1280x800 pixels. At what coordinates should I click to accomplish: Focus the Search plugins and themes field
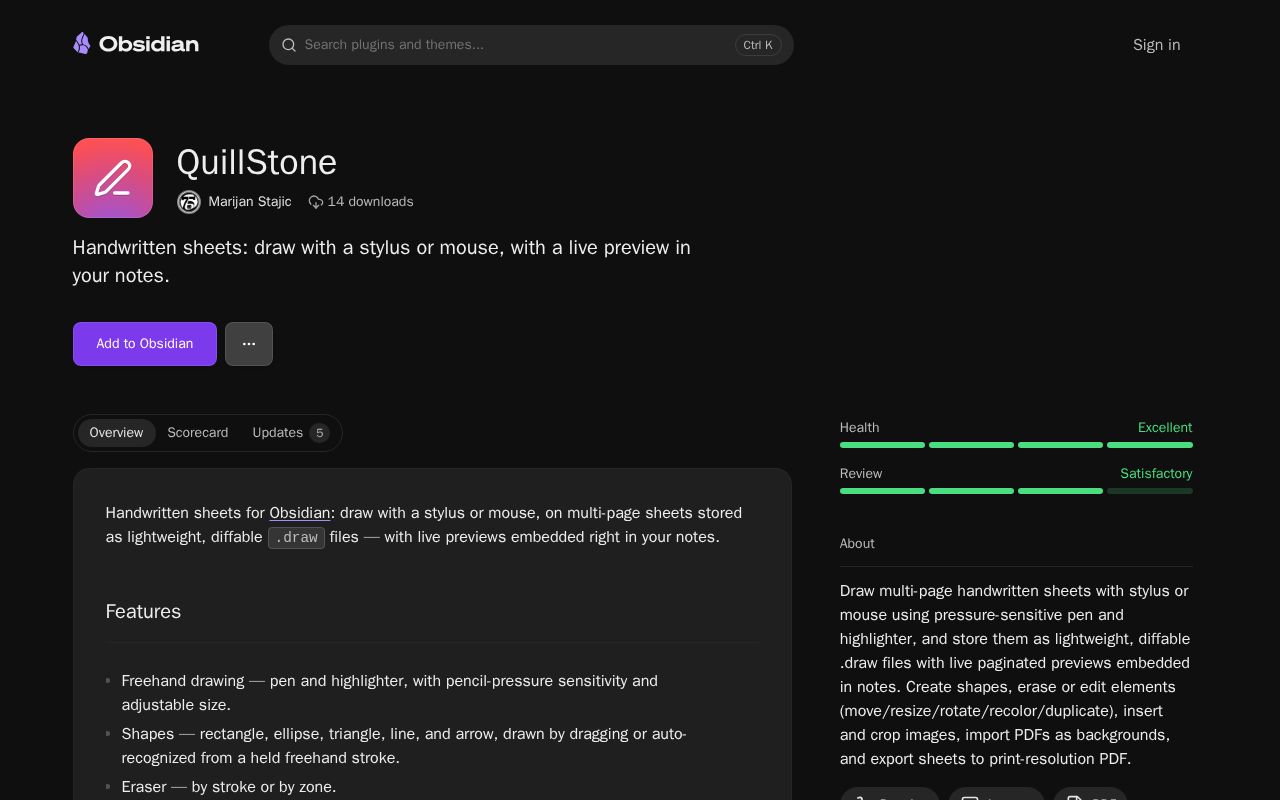(x=531, y=45)
